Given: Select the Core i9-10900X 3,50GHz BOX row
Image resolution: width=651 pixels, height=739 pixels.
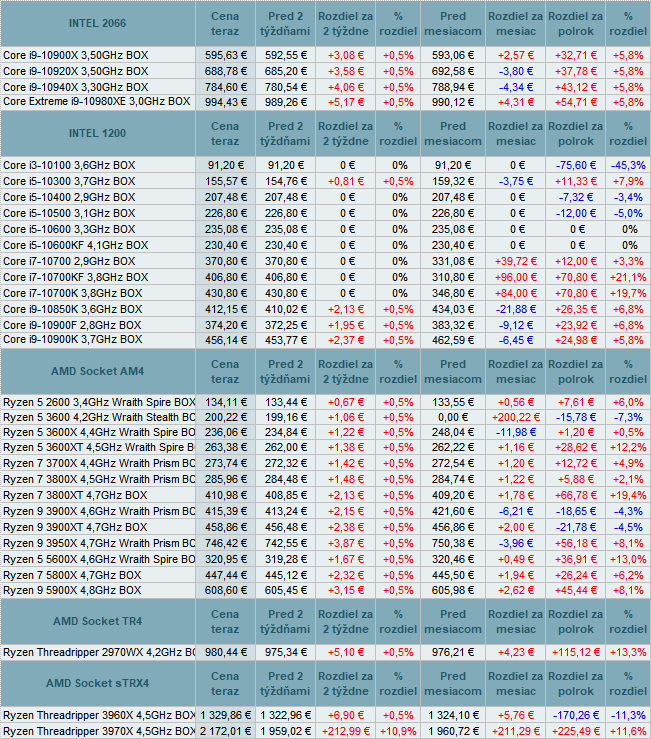Looking at the screenshot, I should coord(325,55).
